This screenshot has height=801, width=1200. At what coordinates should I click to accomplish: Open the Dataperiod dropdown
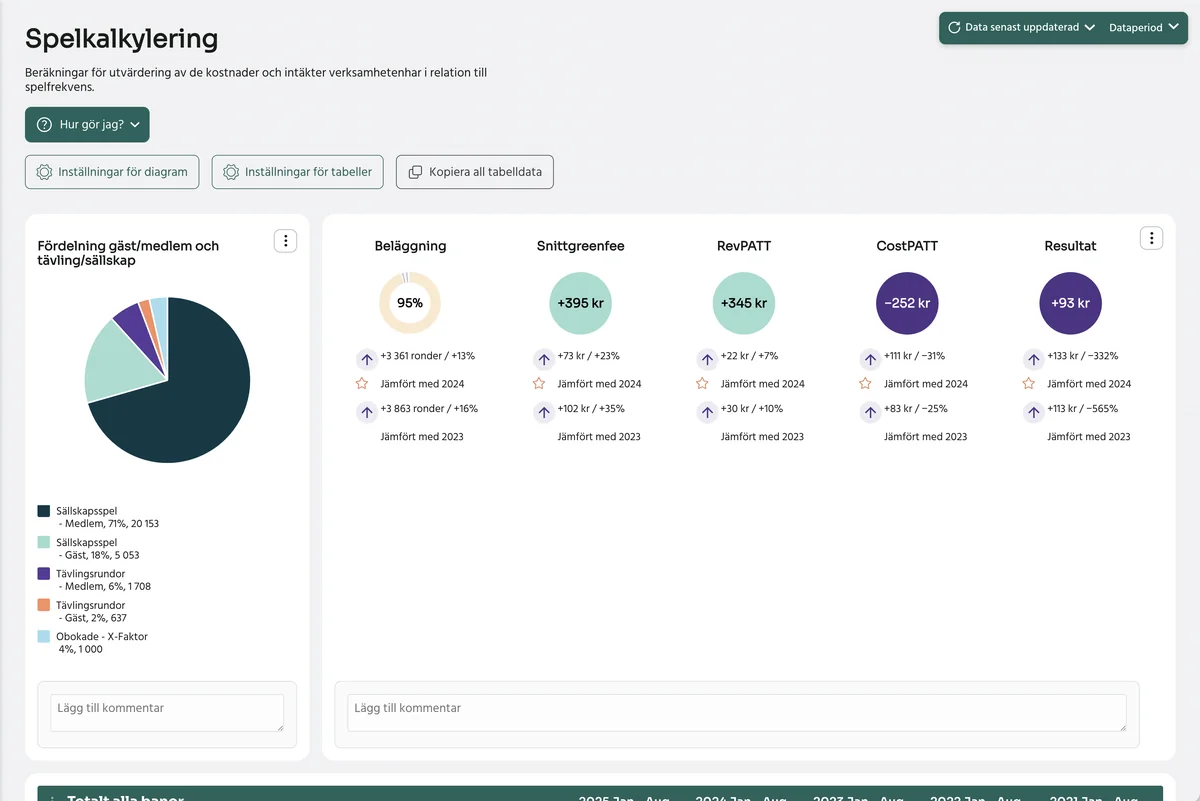(1144, 28)
